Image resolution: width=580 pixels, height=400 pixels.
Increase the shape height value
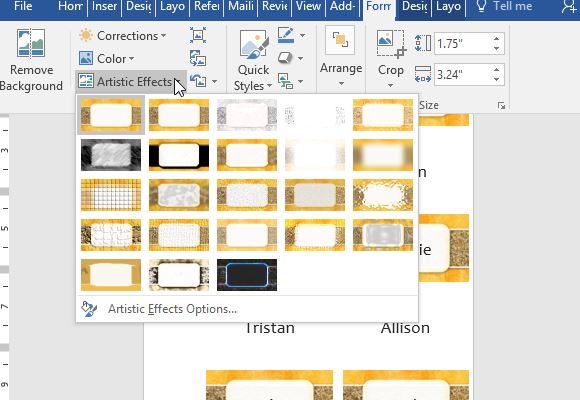(x=496, y=38)
